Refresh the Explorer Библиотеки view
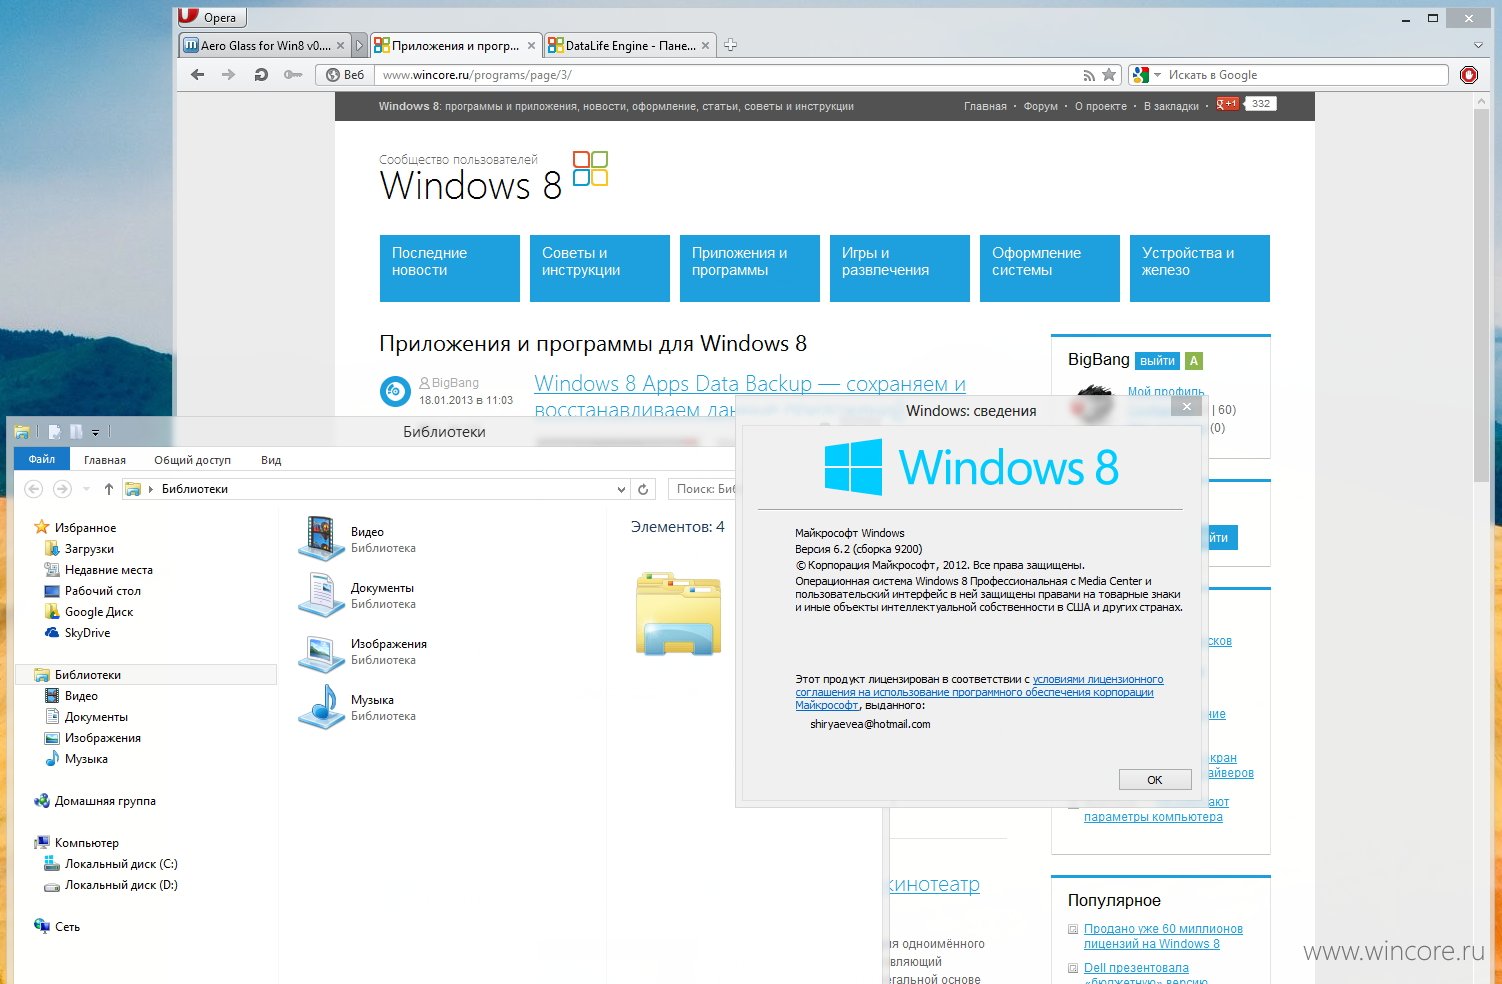The height and width of the screenshot is (984, 1502). (643, 489)
